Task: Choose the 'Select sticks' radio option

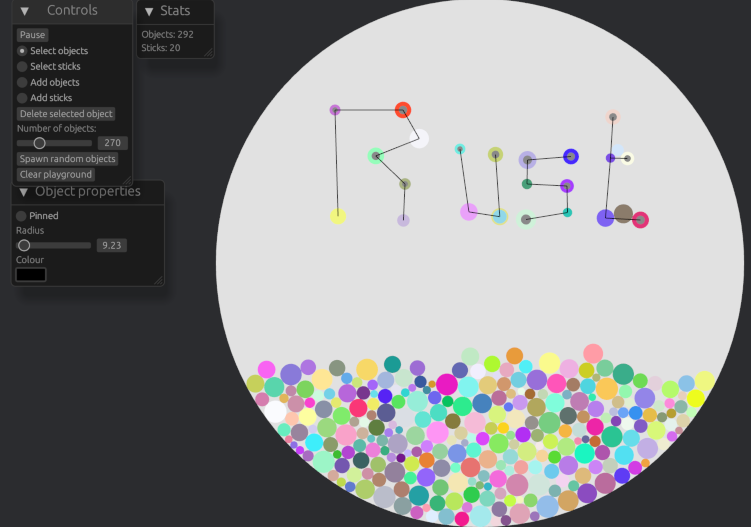Action: [22, 67]
